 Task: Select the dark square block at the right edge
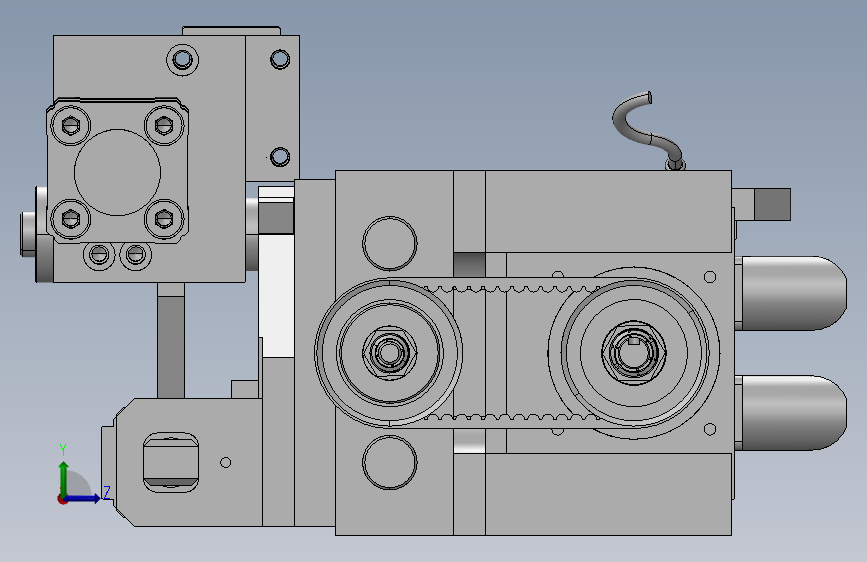coord(772,204)
